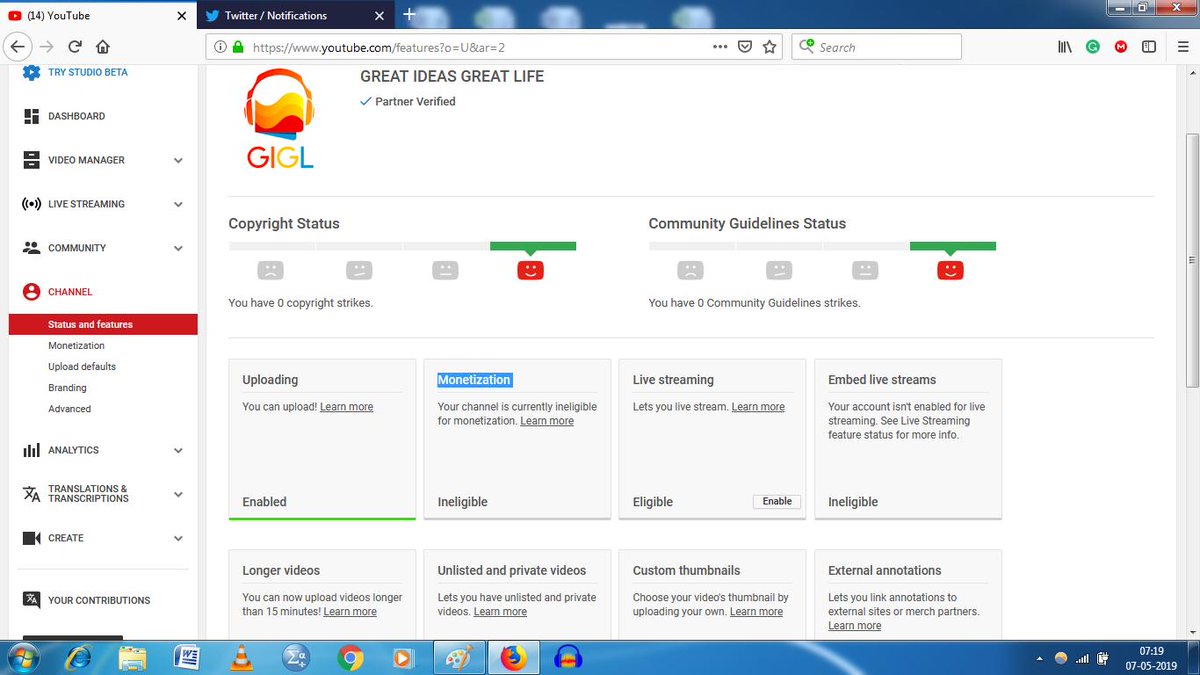
Task: Close the Twitter / Notifications tab
Action: (x=379, y=16)
